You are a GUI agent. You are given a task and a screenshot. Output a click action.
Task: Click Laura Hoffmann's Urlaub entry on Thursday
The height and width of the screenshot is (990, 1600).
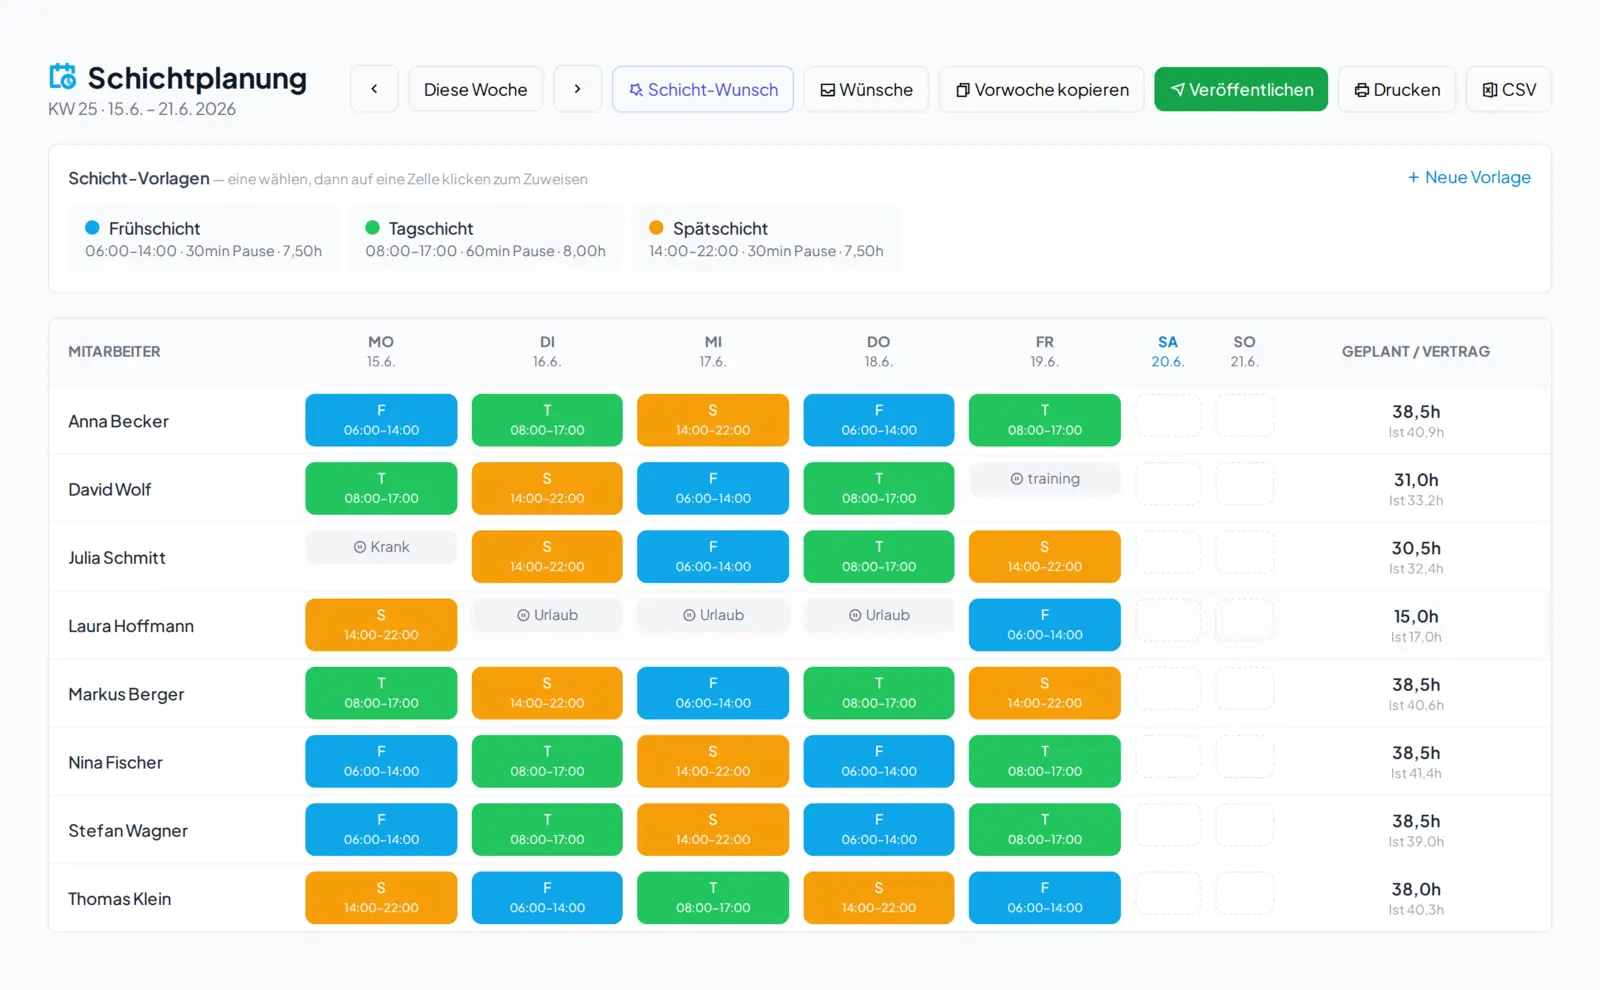point(879,615)
